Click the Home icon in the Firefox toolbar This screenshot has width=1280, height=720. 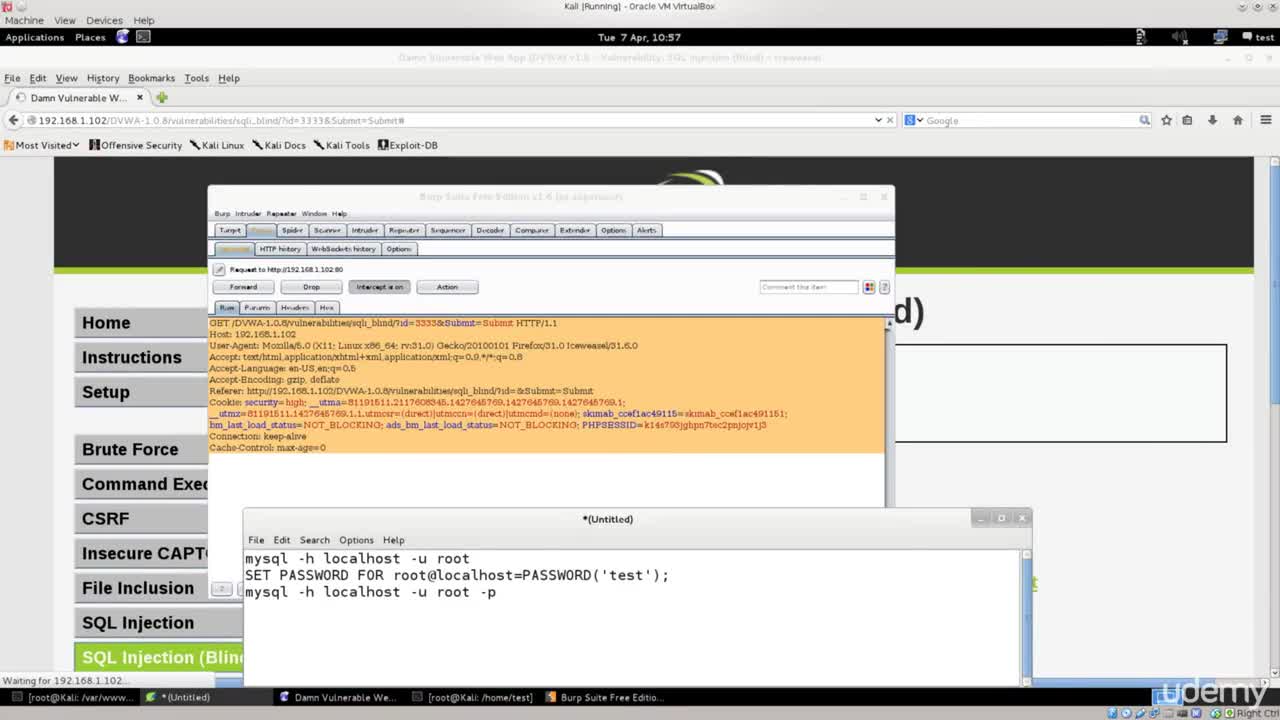(x=1238, y=120)
